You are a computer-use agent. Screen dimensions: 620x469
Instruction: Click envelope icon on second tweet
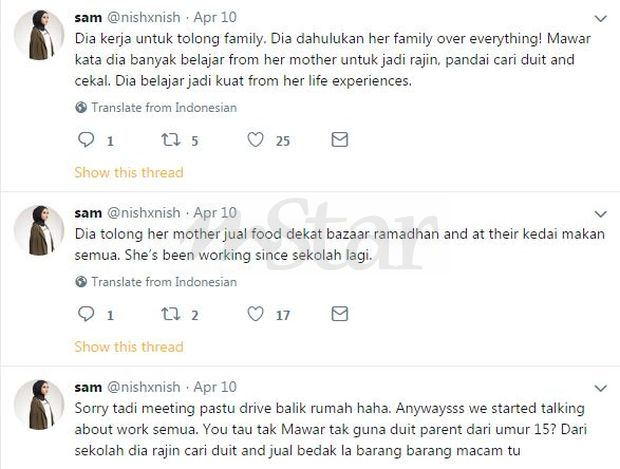339,314
